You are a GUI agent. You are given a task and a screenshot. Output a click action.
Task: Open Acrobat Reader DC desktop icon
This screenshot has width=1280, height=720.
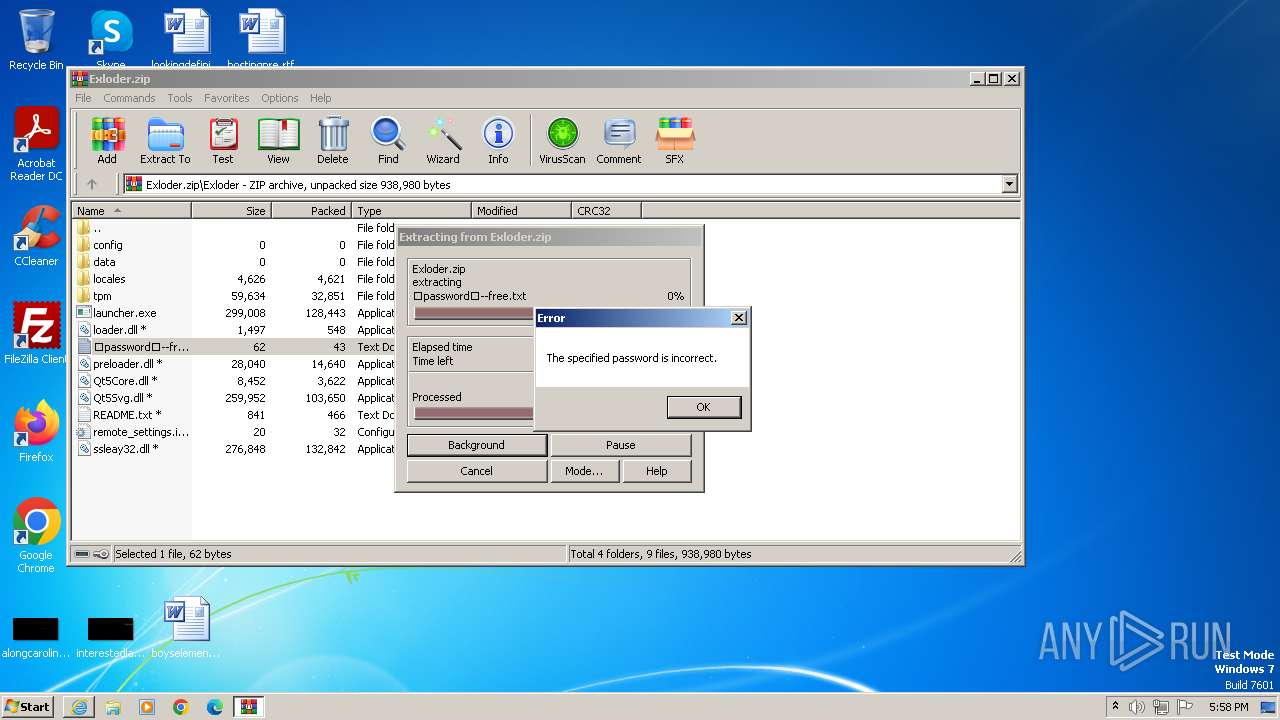click(x=36, y=145)
